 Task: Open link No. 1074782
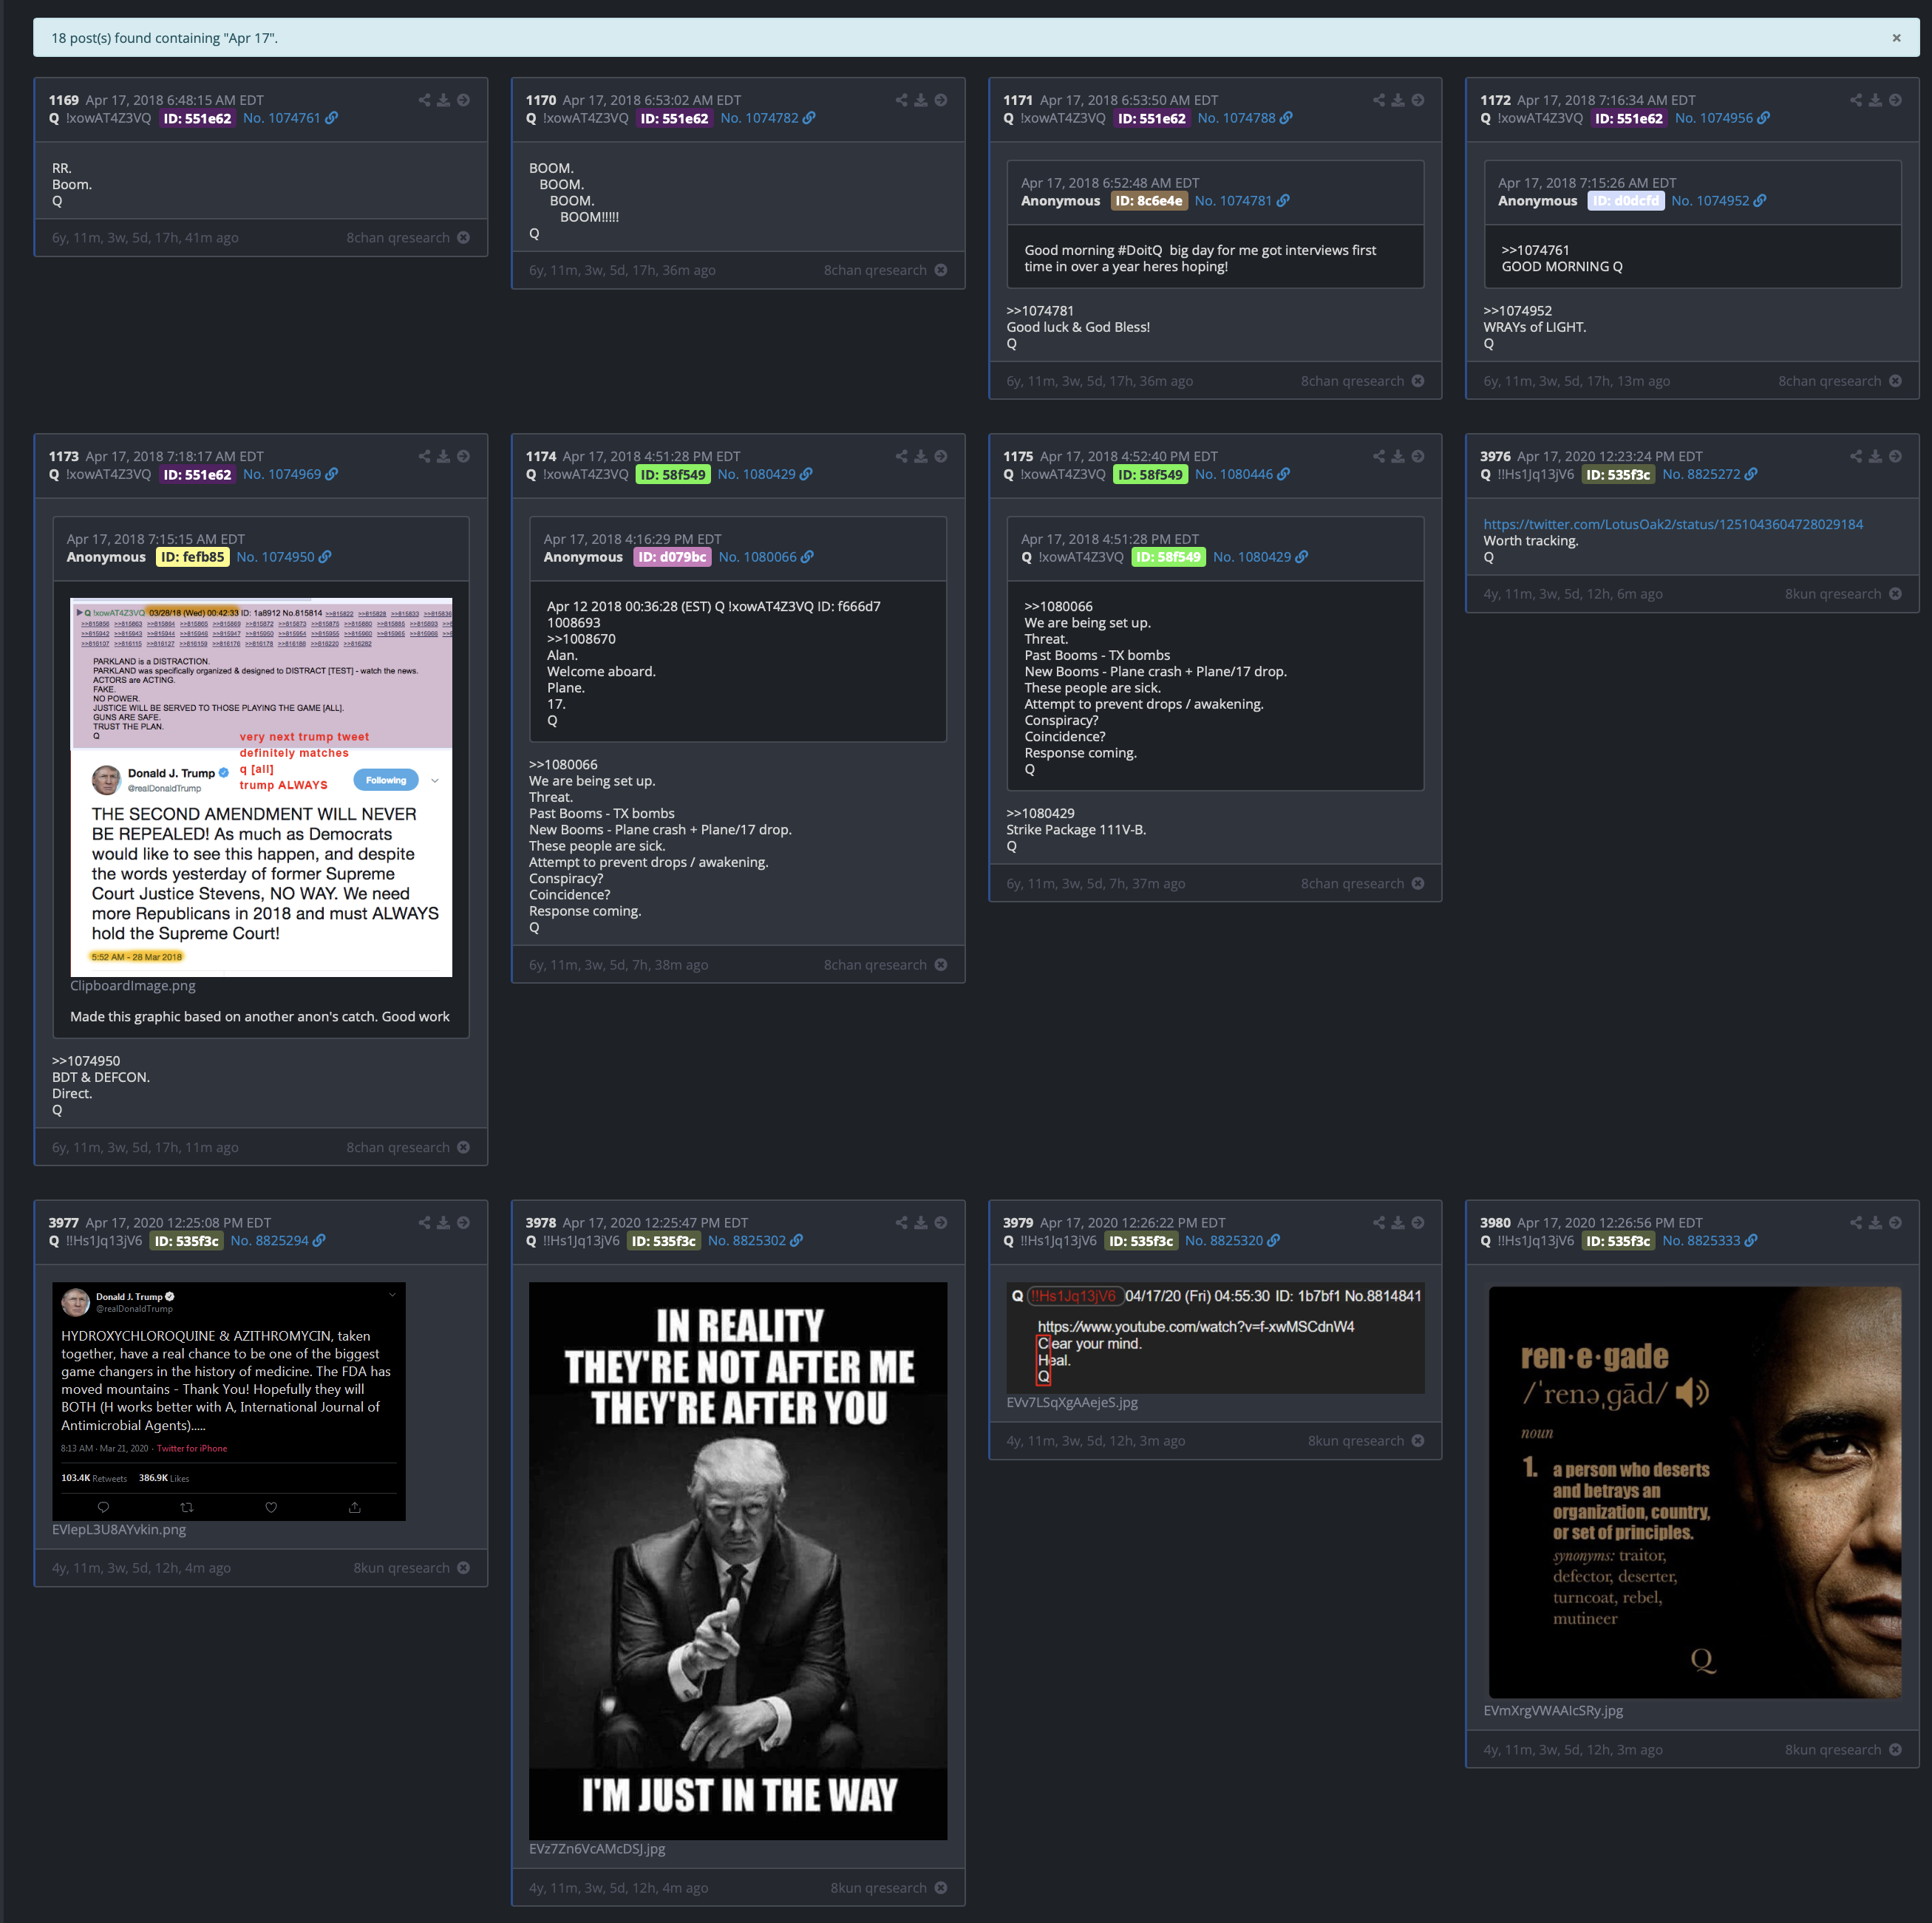767,118
